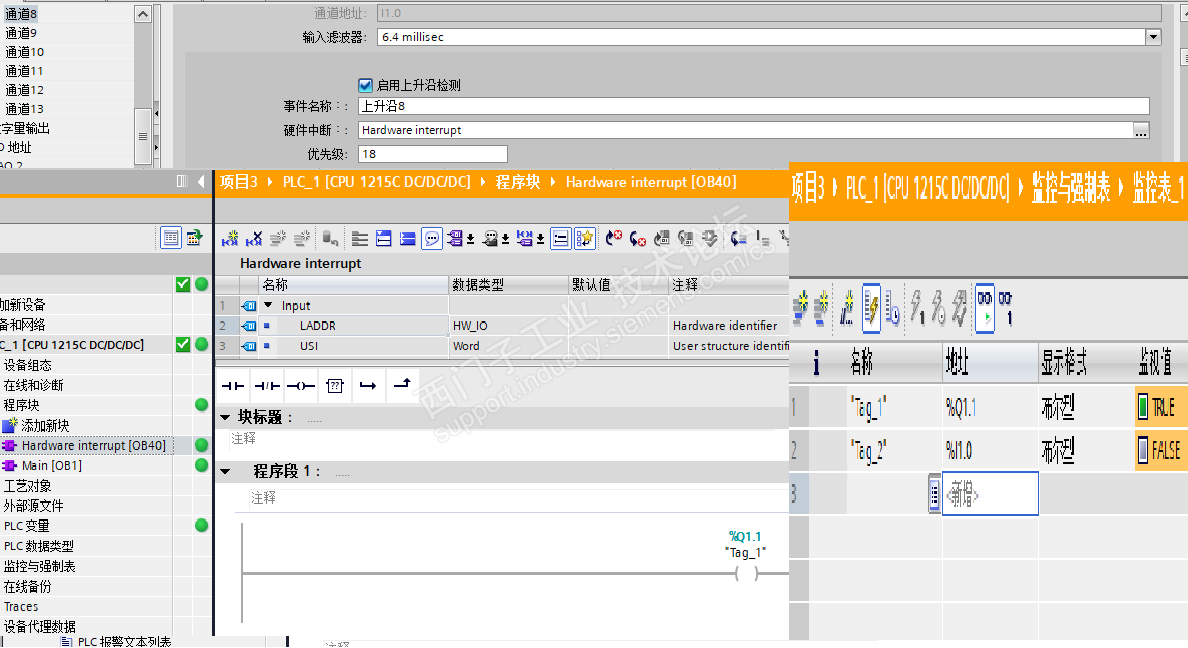Insert normally open contact instruction
The height and width of the screenshot is (648, 1188).
pyautogui.click(x=233, y=386)
